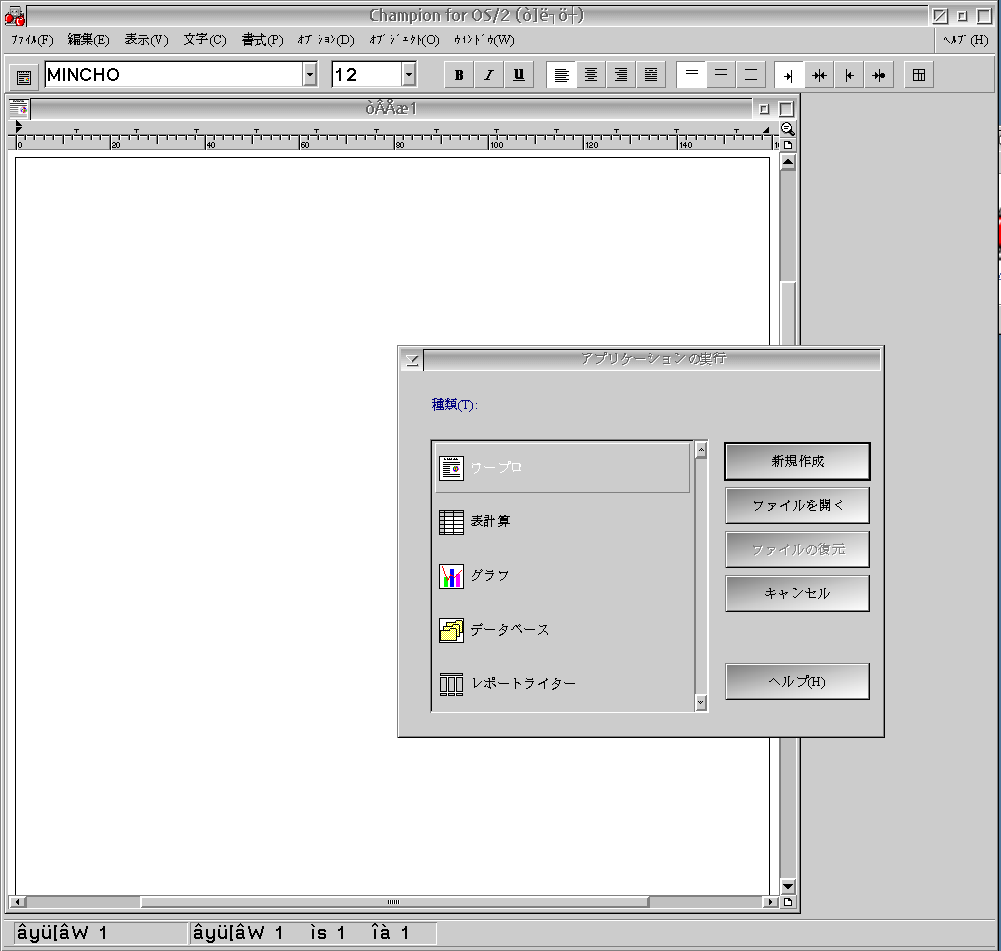Select the right-align tab stop icon
Screen dimensions: 1001x951
tap(789, 75)
